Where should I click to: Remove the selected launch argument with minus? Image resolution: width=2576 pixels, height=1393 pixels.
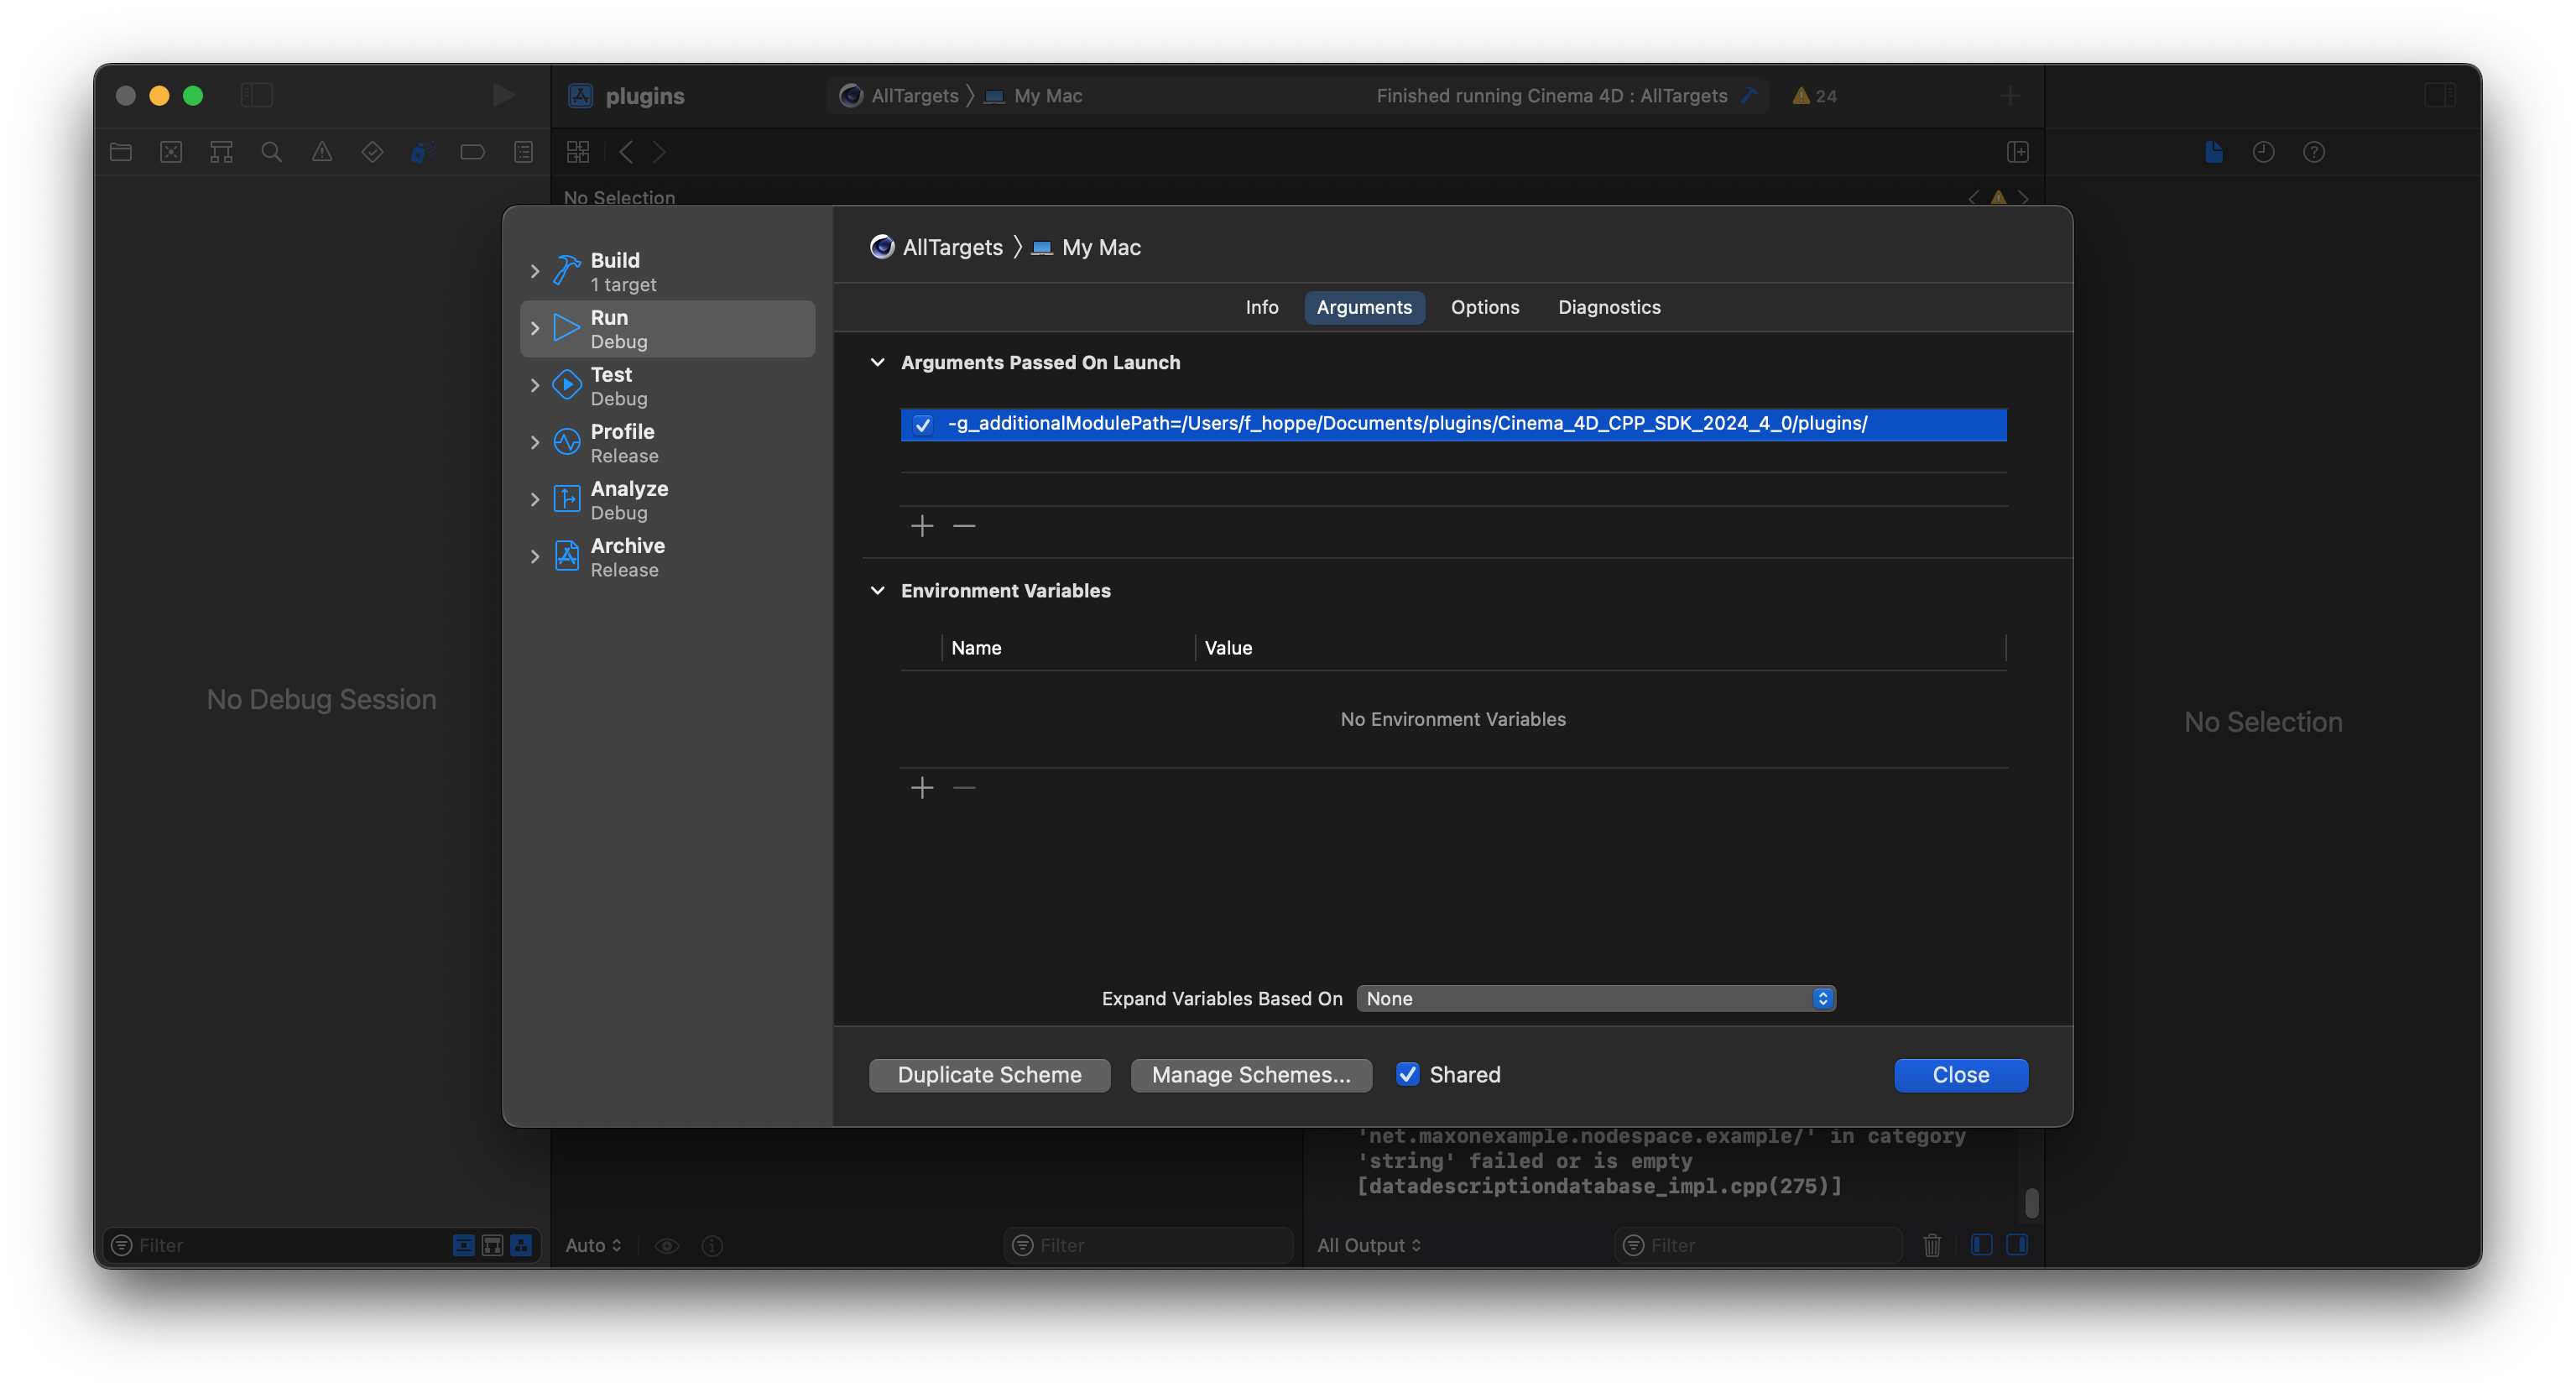pyautogui.click(x=964, y=526)
